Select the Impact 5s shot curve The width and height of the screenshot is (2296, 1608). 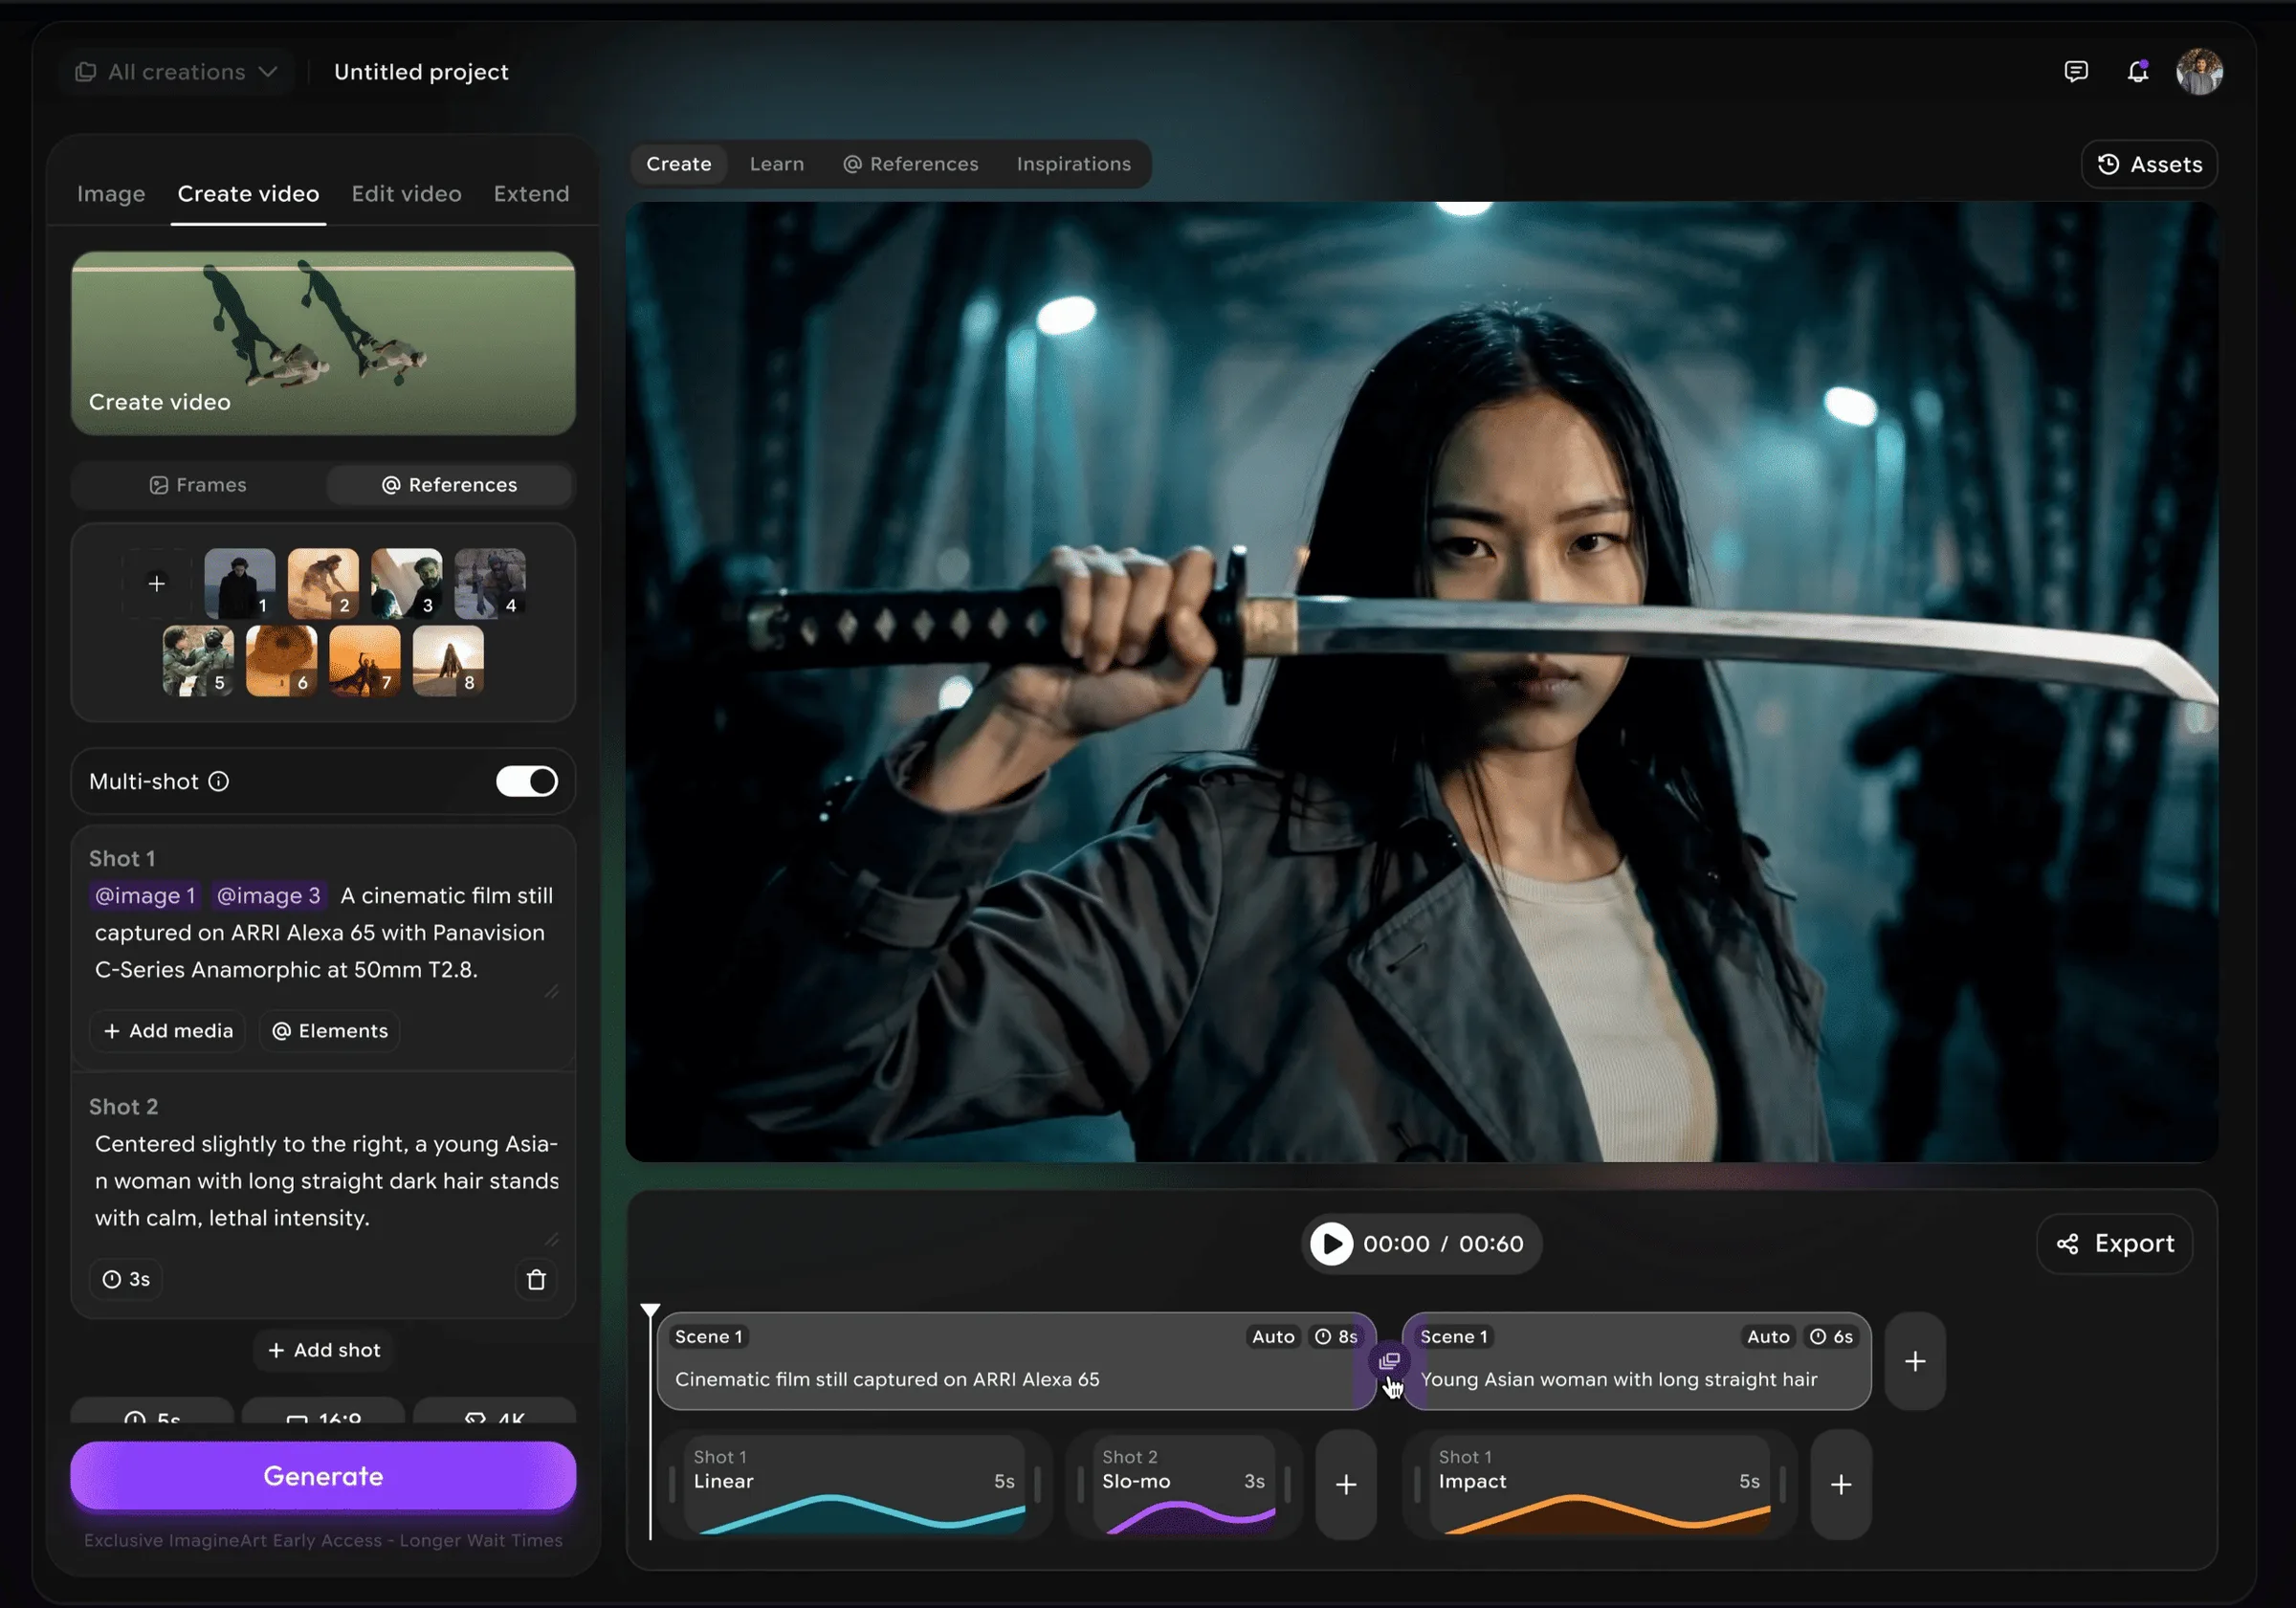1599,1484
